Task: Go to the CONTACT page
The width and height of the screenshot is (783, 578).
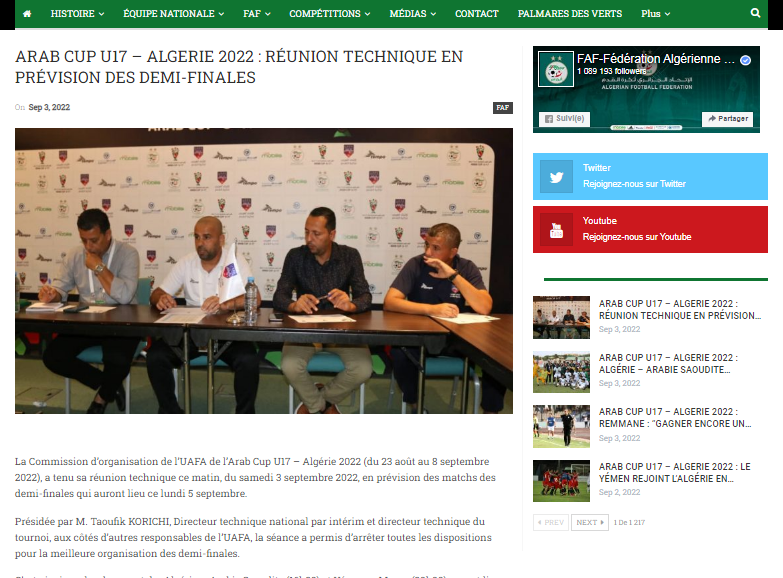Action: point(477,14)
